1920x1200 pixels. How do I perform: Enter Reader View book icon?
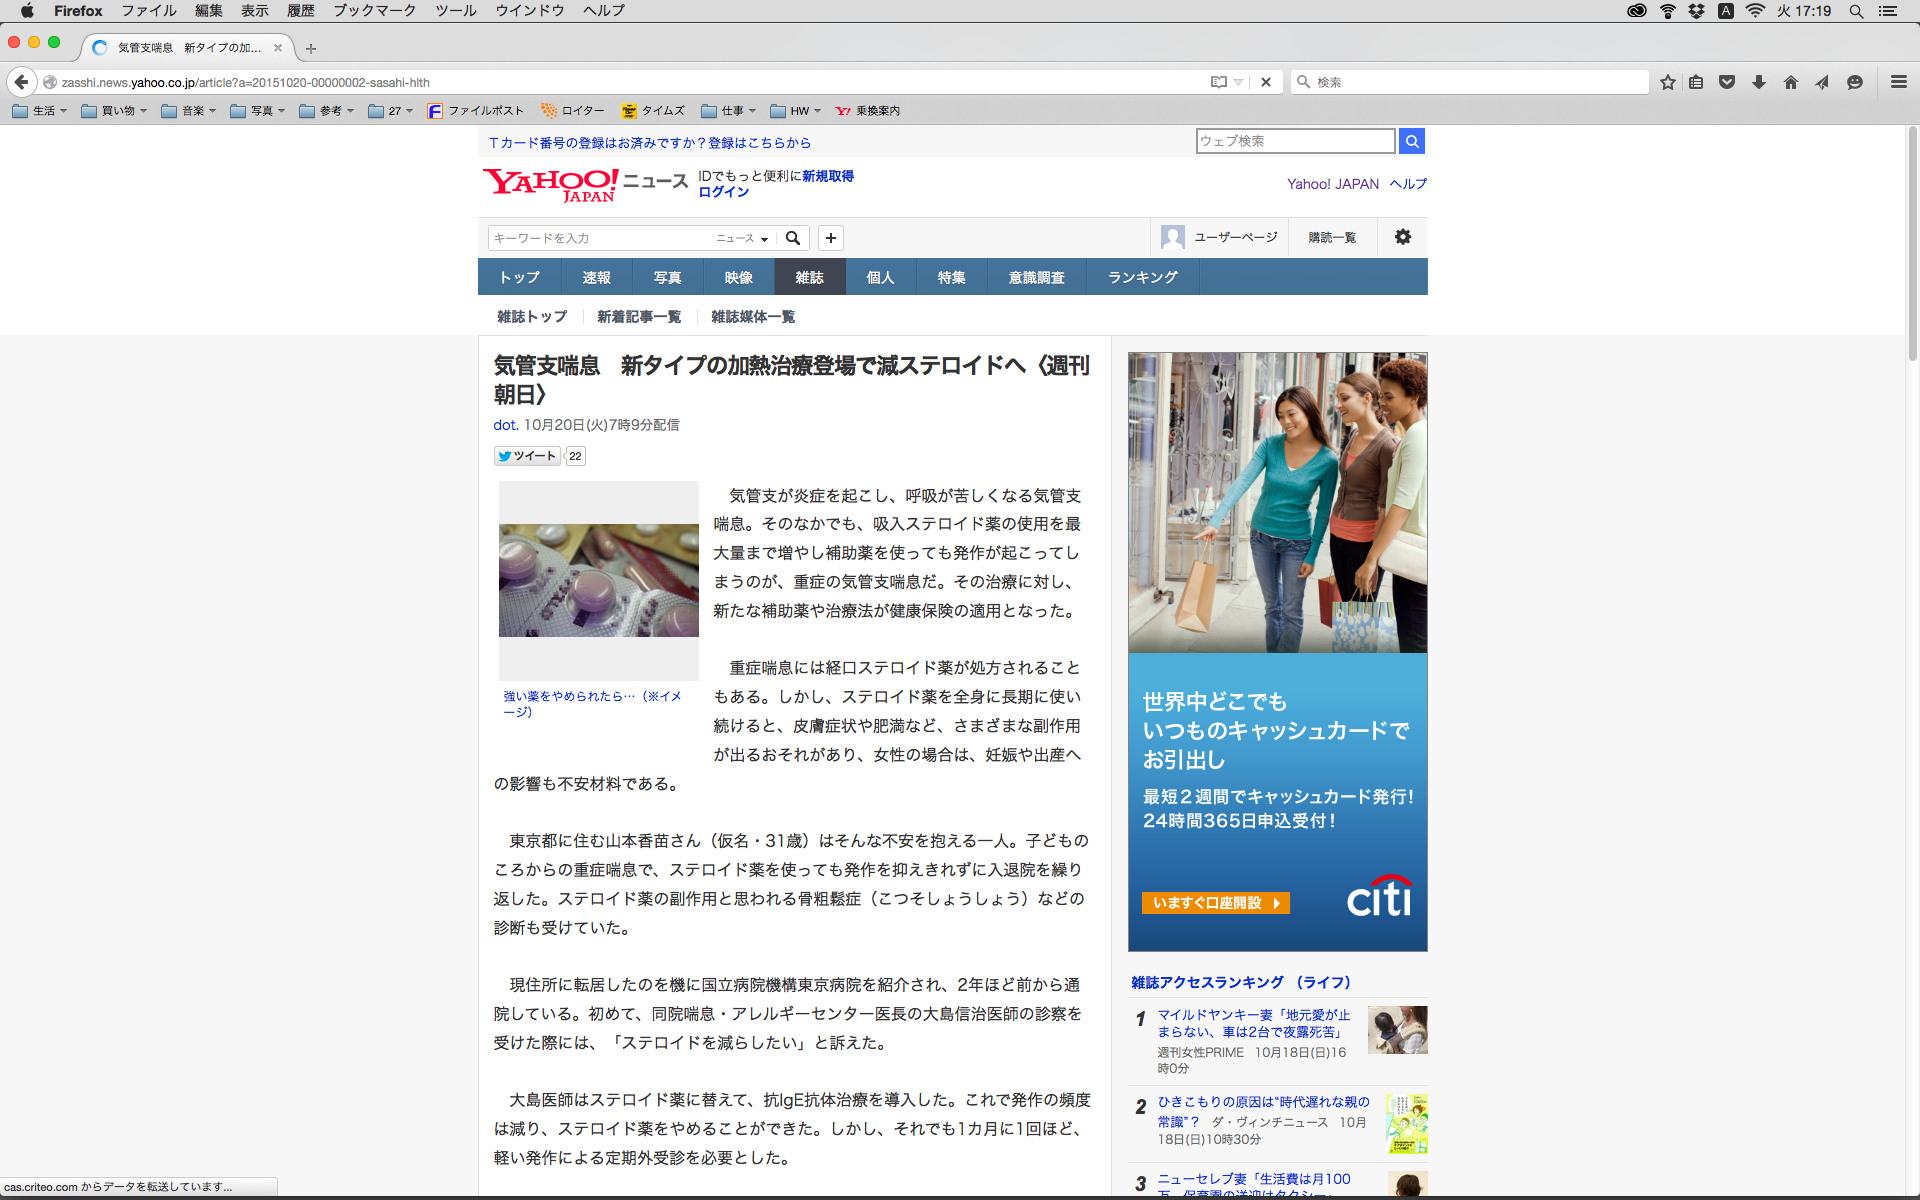(x=1218, y=82)
